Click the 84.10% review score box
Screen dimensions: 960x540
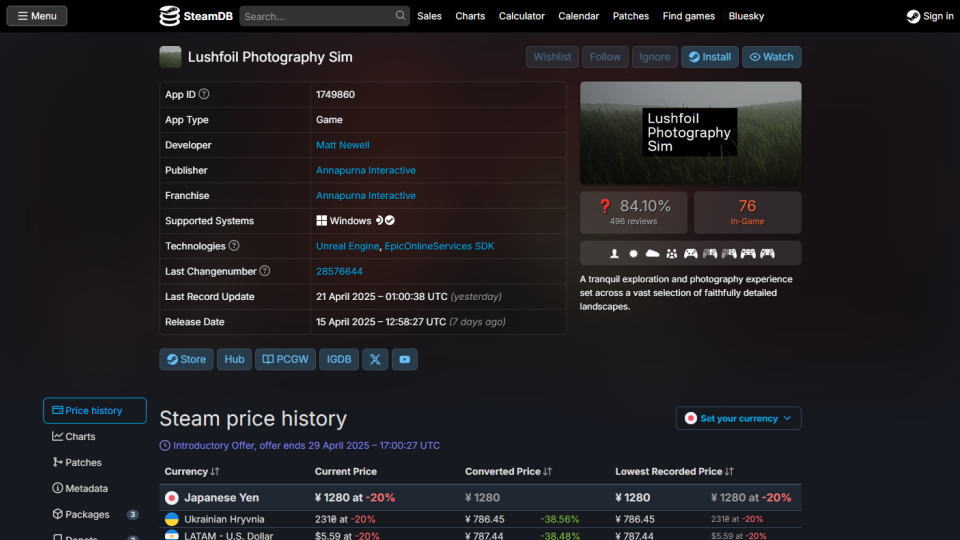point(634,212)
